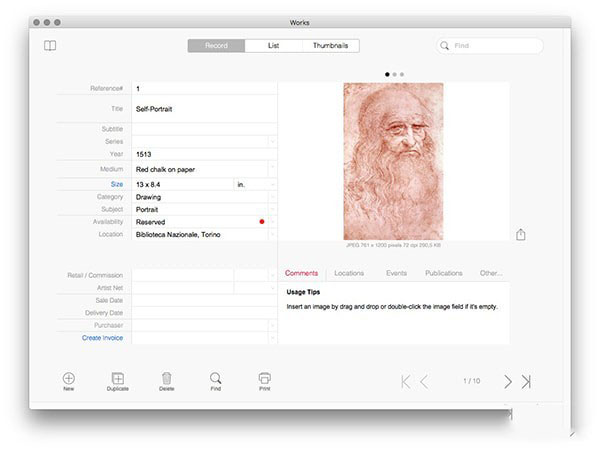The height and width of the screenshot is (451, 600).
Task: Open Find with bottom magnifier icon
Action: pos(215,378)
